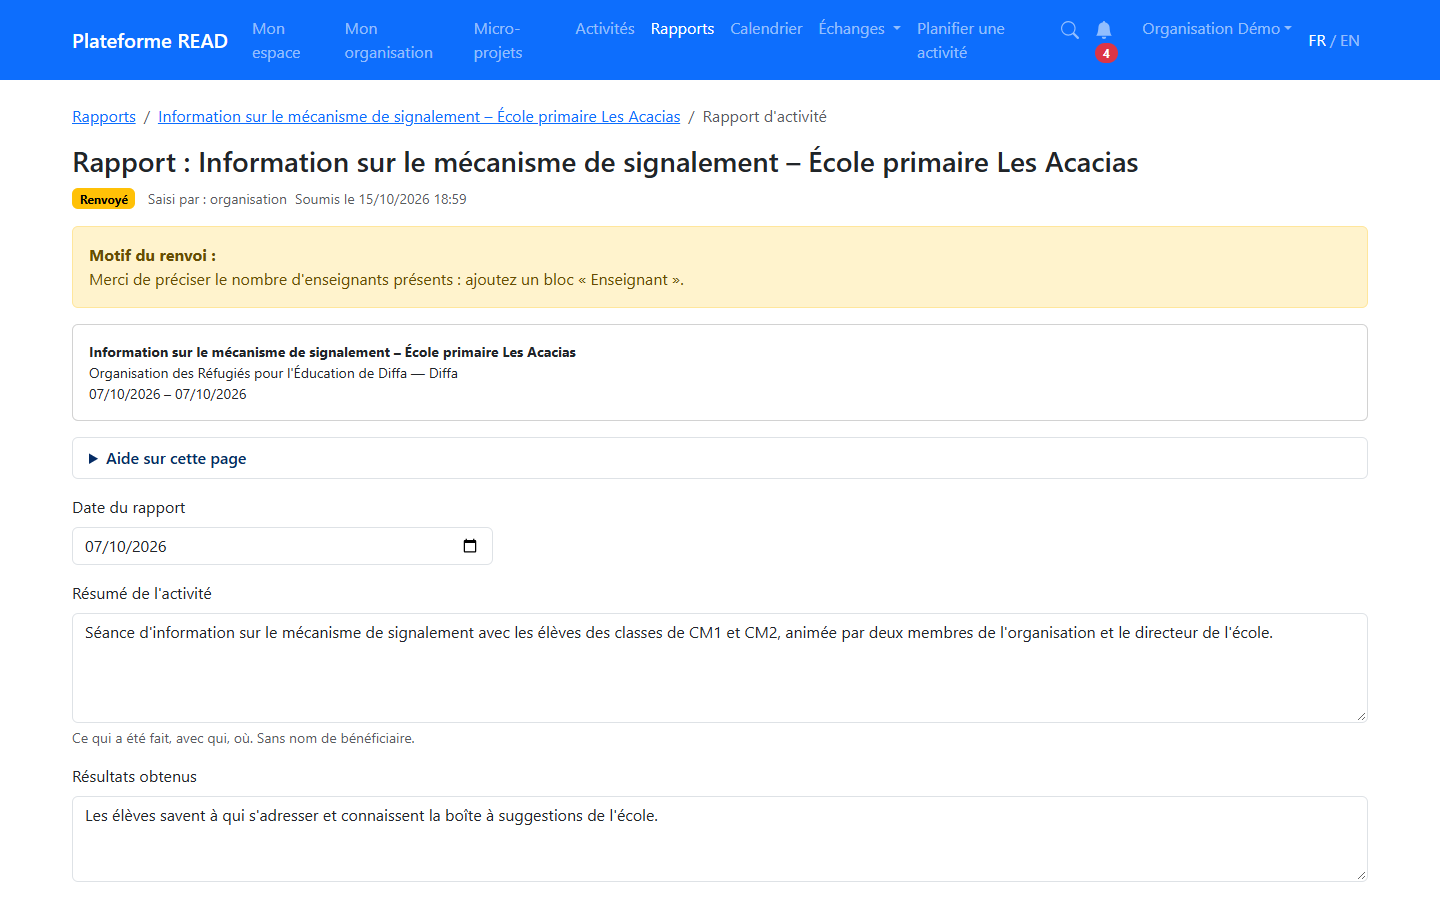Click the bold activity title in the info card

tap(332, 352)
